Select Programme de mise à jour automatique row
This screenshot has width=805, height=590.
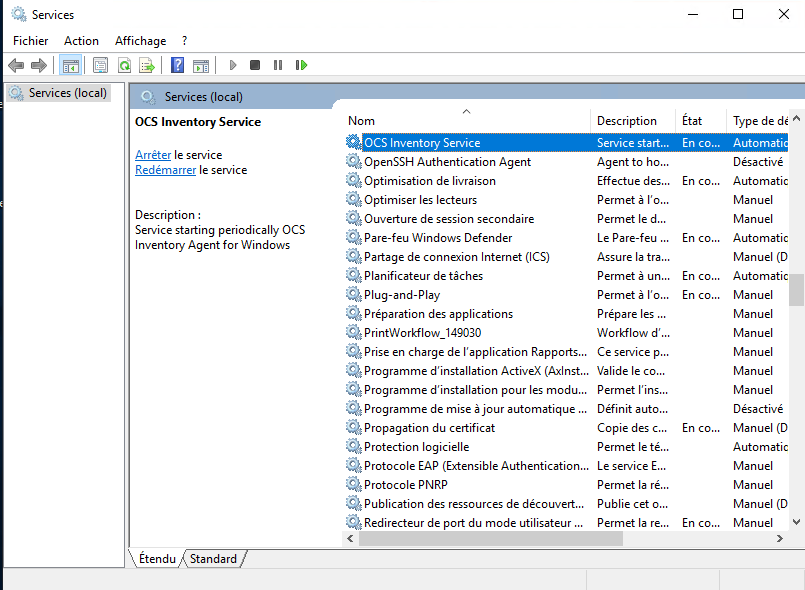point(567,408)
